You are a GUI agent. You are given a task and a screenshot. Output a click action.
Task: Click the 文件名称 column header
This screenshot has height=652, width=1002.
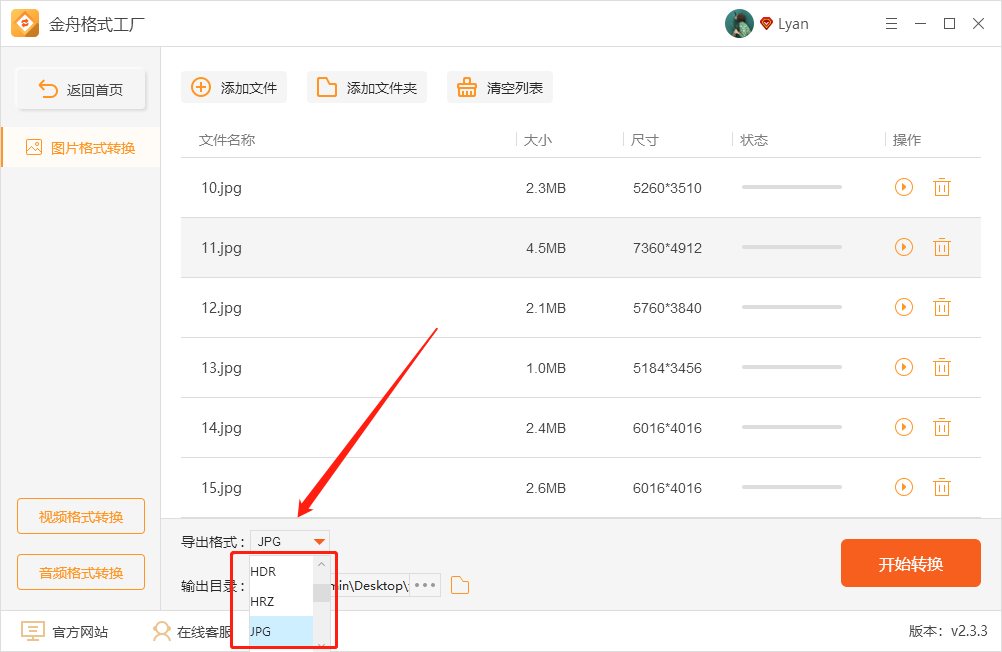(227, 140)
